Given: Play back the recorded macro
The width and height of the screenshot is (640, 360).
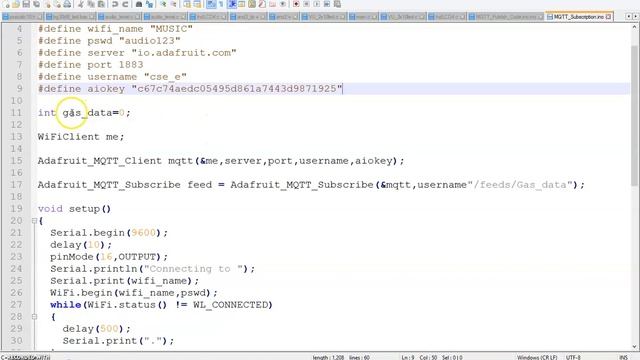Looking at the screenshot, I should click(x=317, y=4).
